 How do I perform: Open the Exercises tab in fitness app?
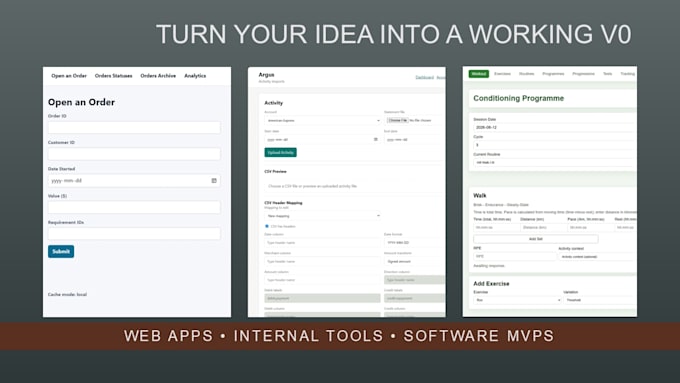[x=503, y=74]
